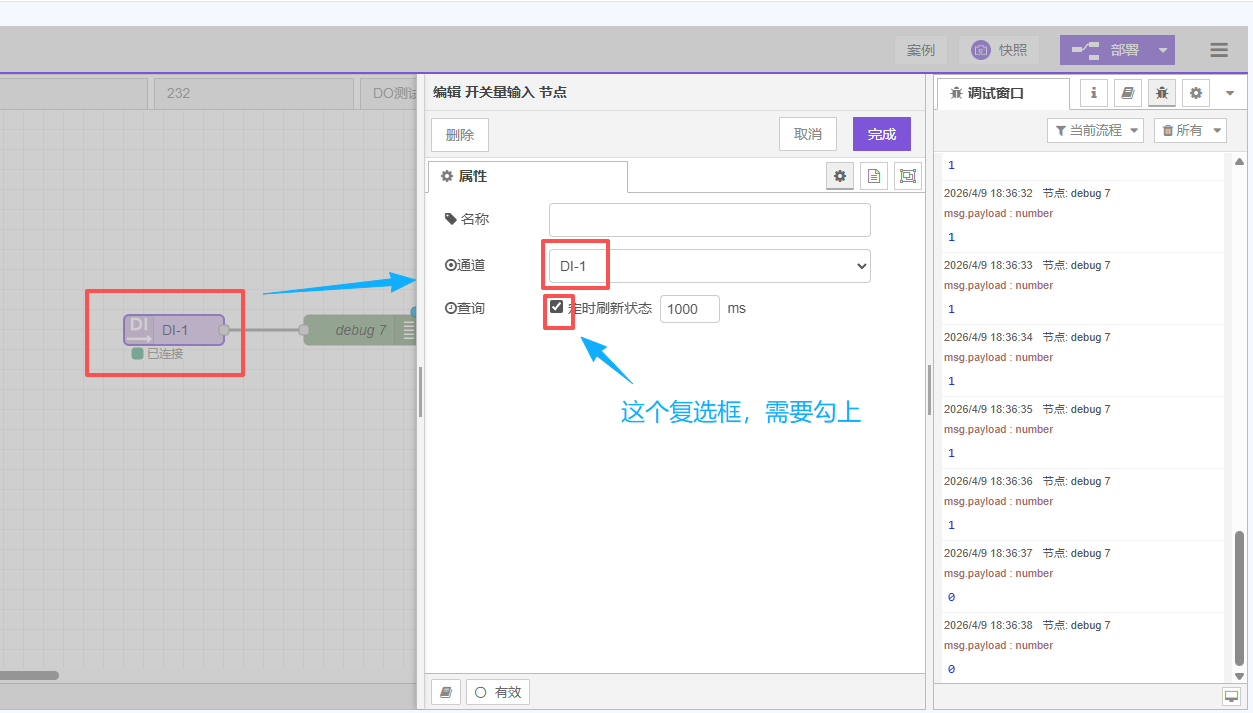The height and width of the screenshot is (713, 1253).
Task: Open the 当前流程 filter dropdown
Action: [1094, 130]
